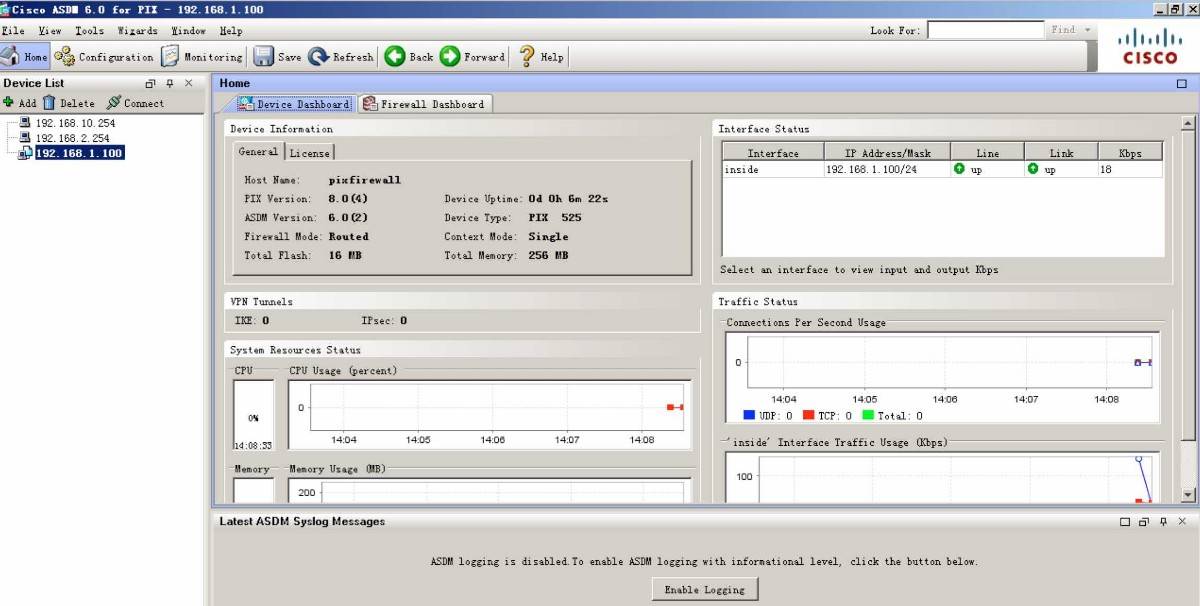Maximize the Home panel
Viewport: 1200px width, 606px height.
click(1181, 84)
